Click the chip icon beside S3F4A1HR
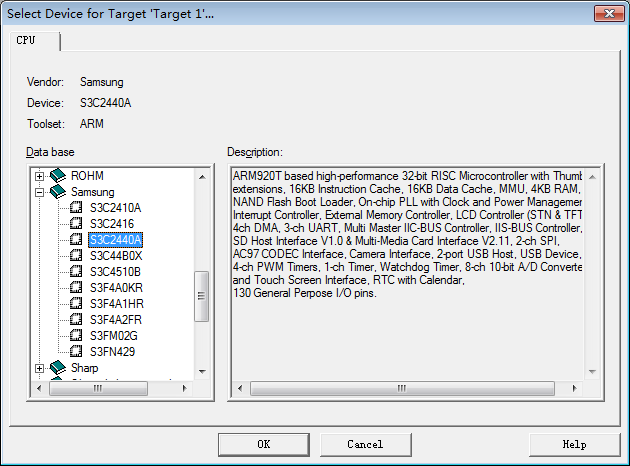 pos(76,304)
